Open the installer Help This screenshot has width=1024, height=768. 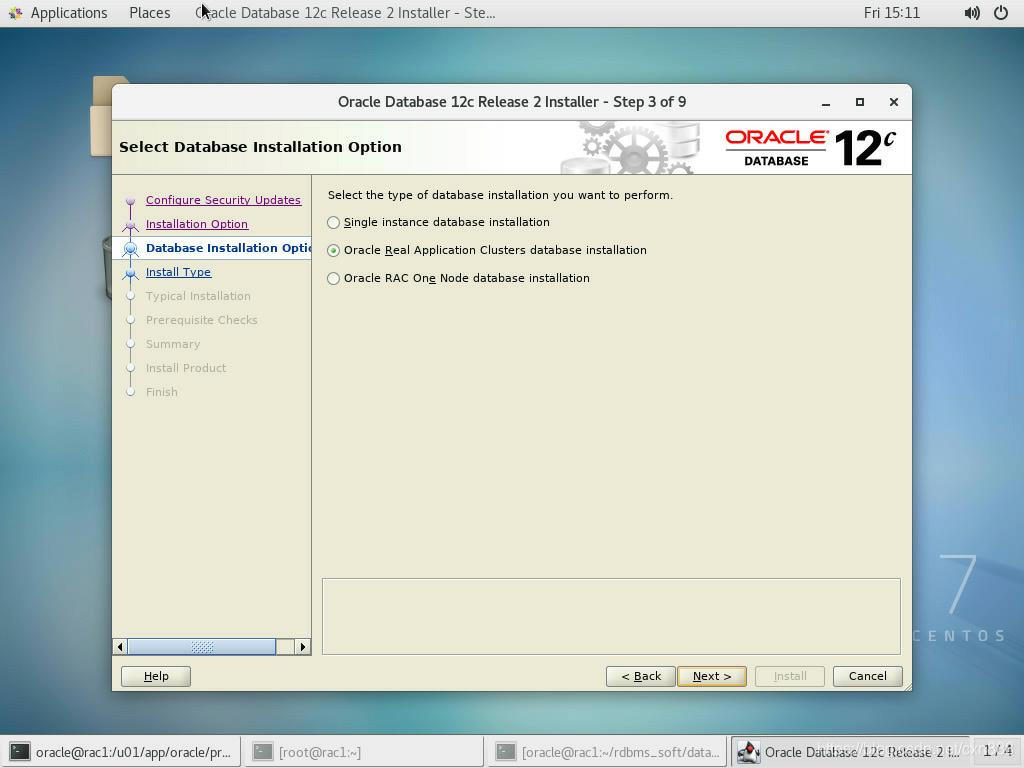click(x=156, y=676)
